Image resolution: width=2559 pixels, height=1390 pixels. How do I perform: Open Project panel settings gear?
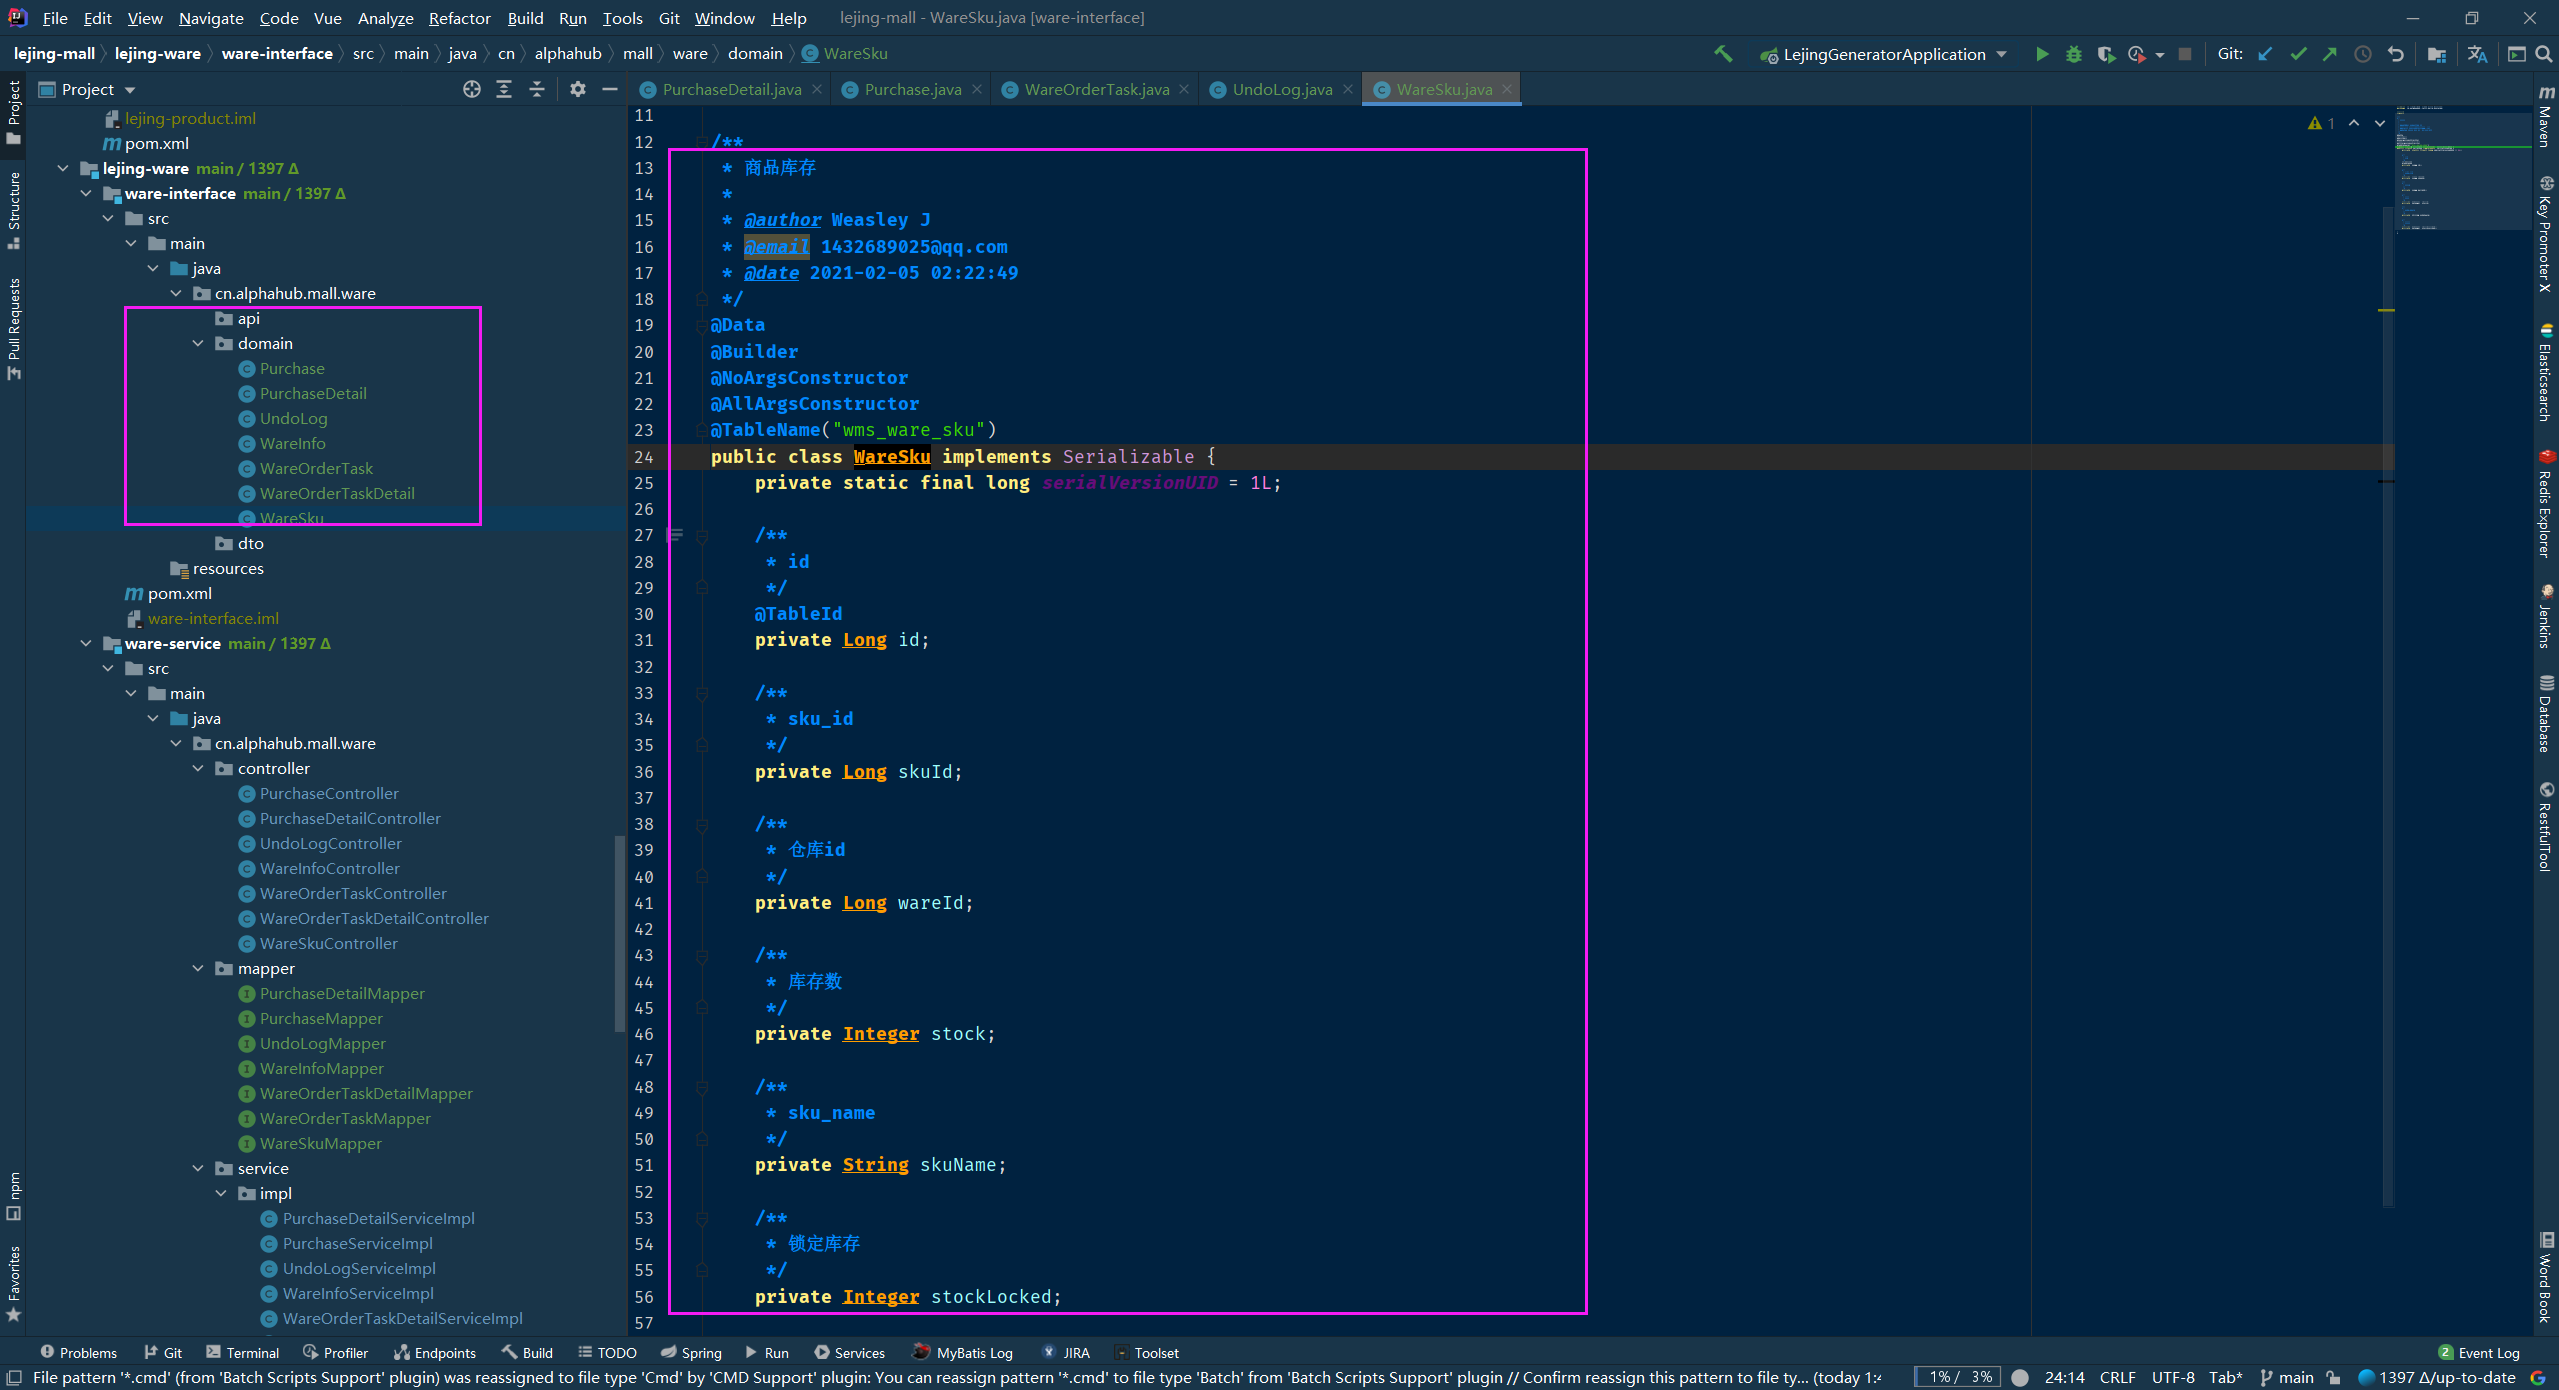pos(578,89)
